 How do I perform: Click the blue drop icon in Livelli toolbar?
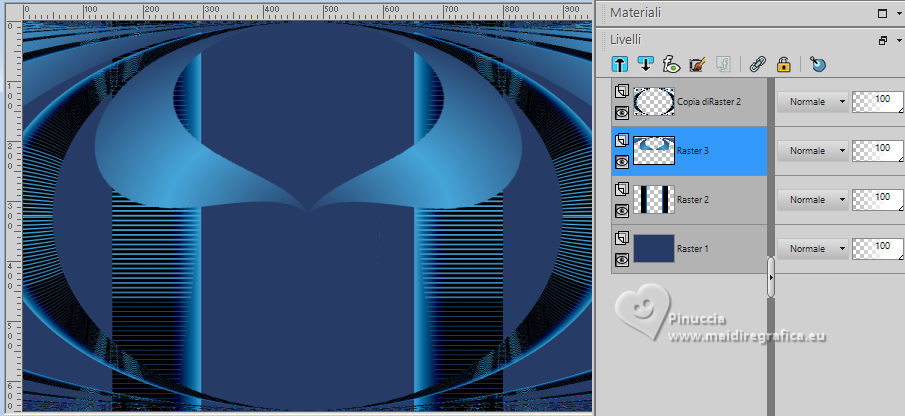coord(817,64)
